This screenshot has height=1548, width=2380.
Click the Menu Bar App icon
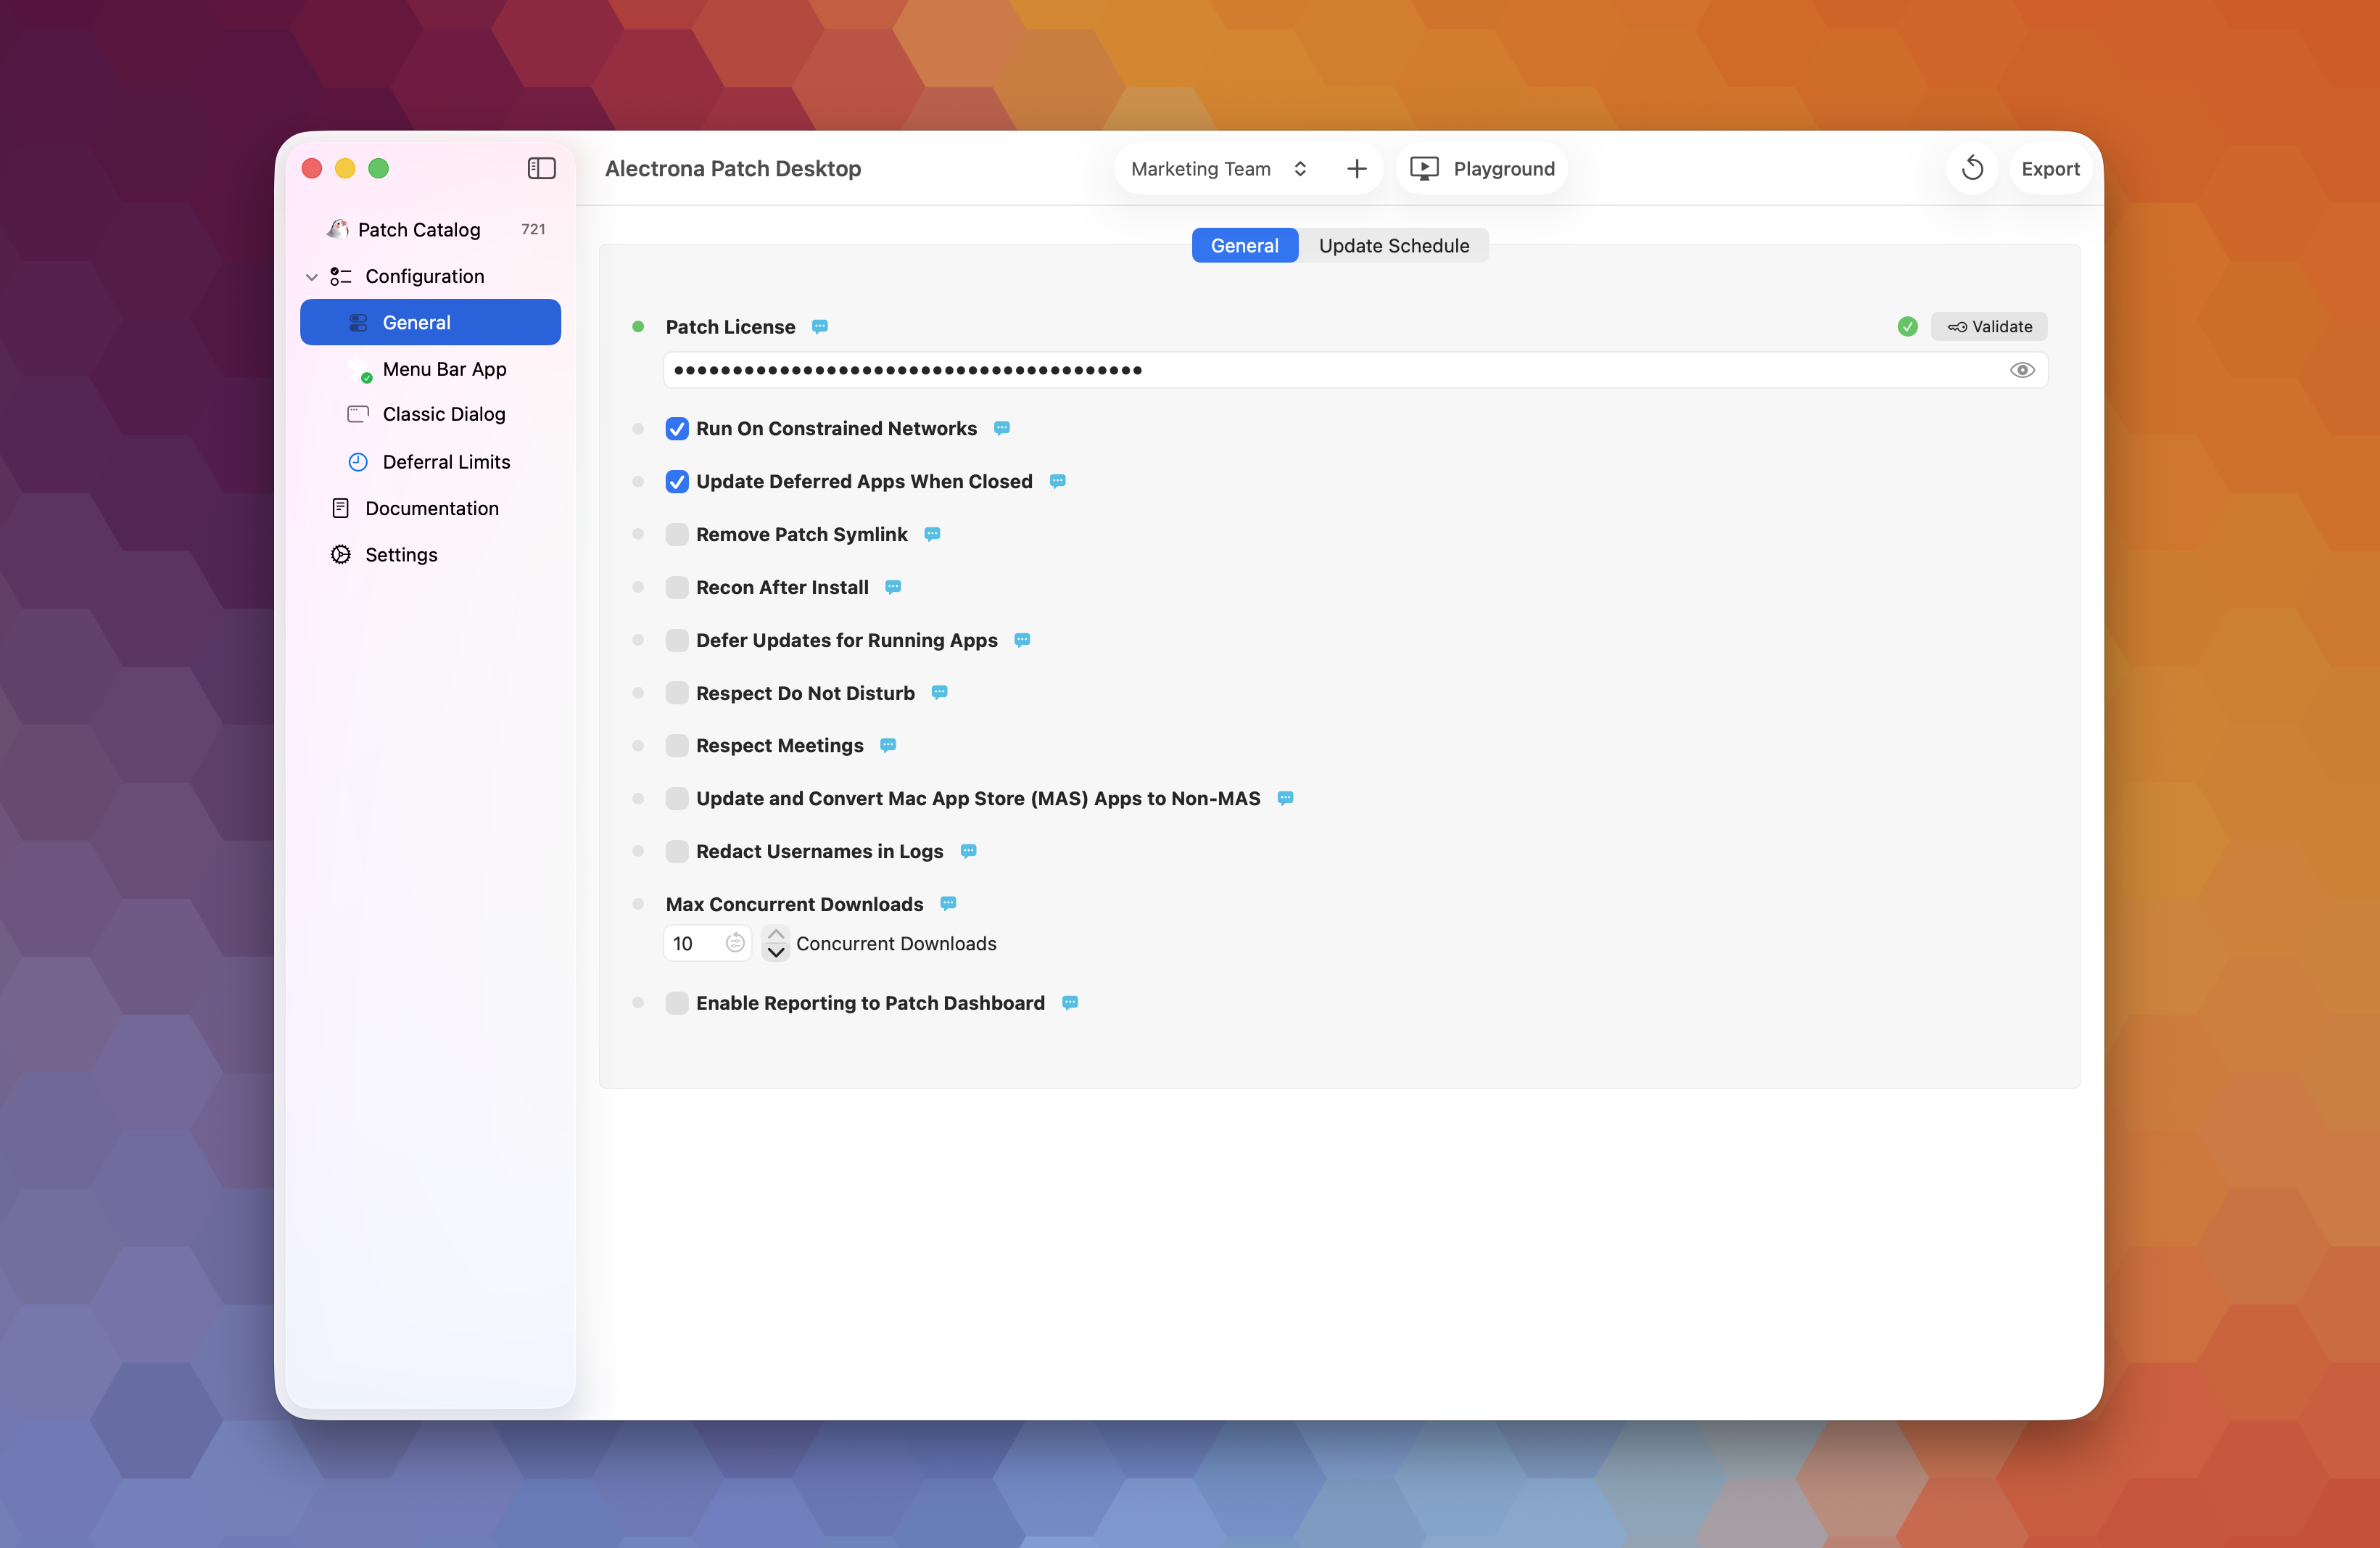click(359, 369)
